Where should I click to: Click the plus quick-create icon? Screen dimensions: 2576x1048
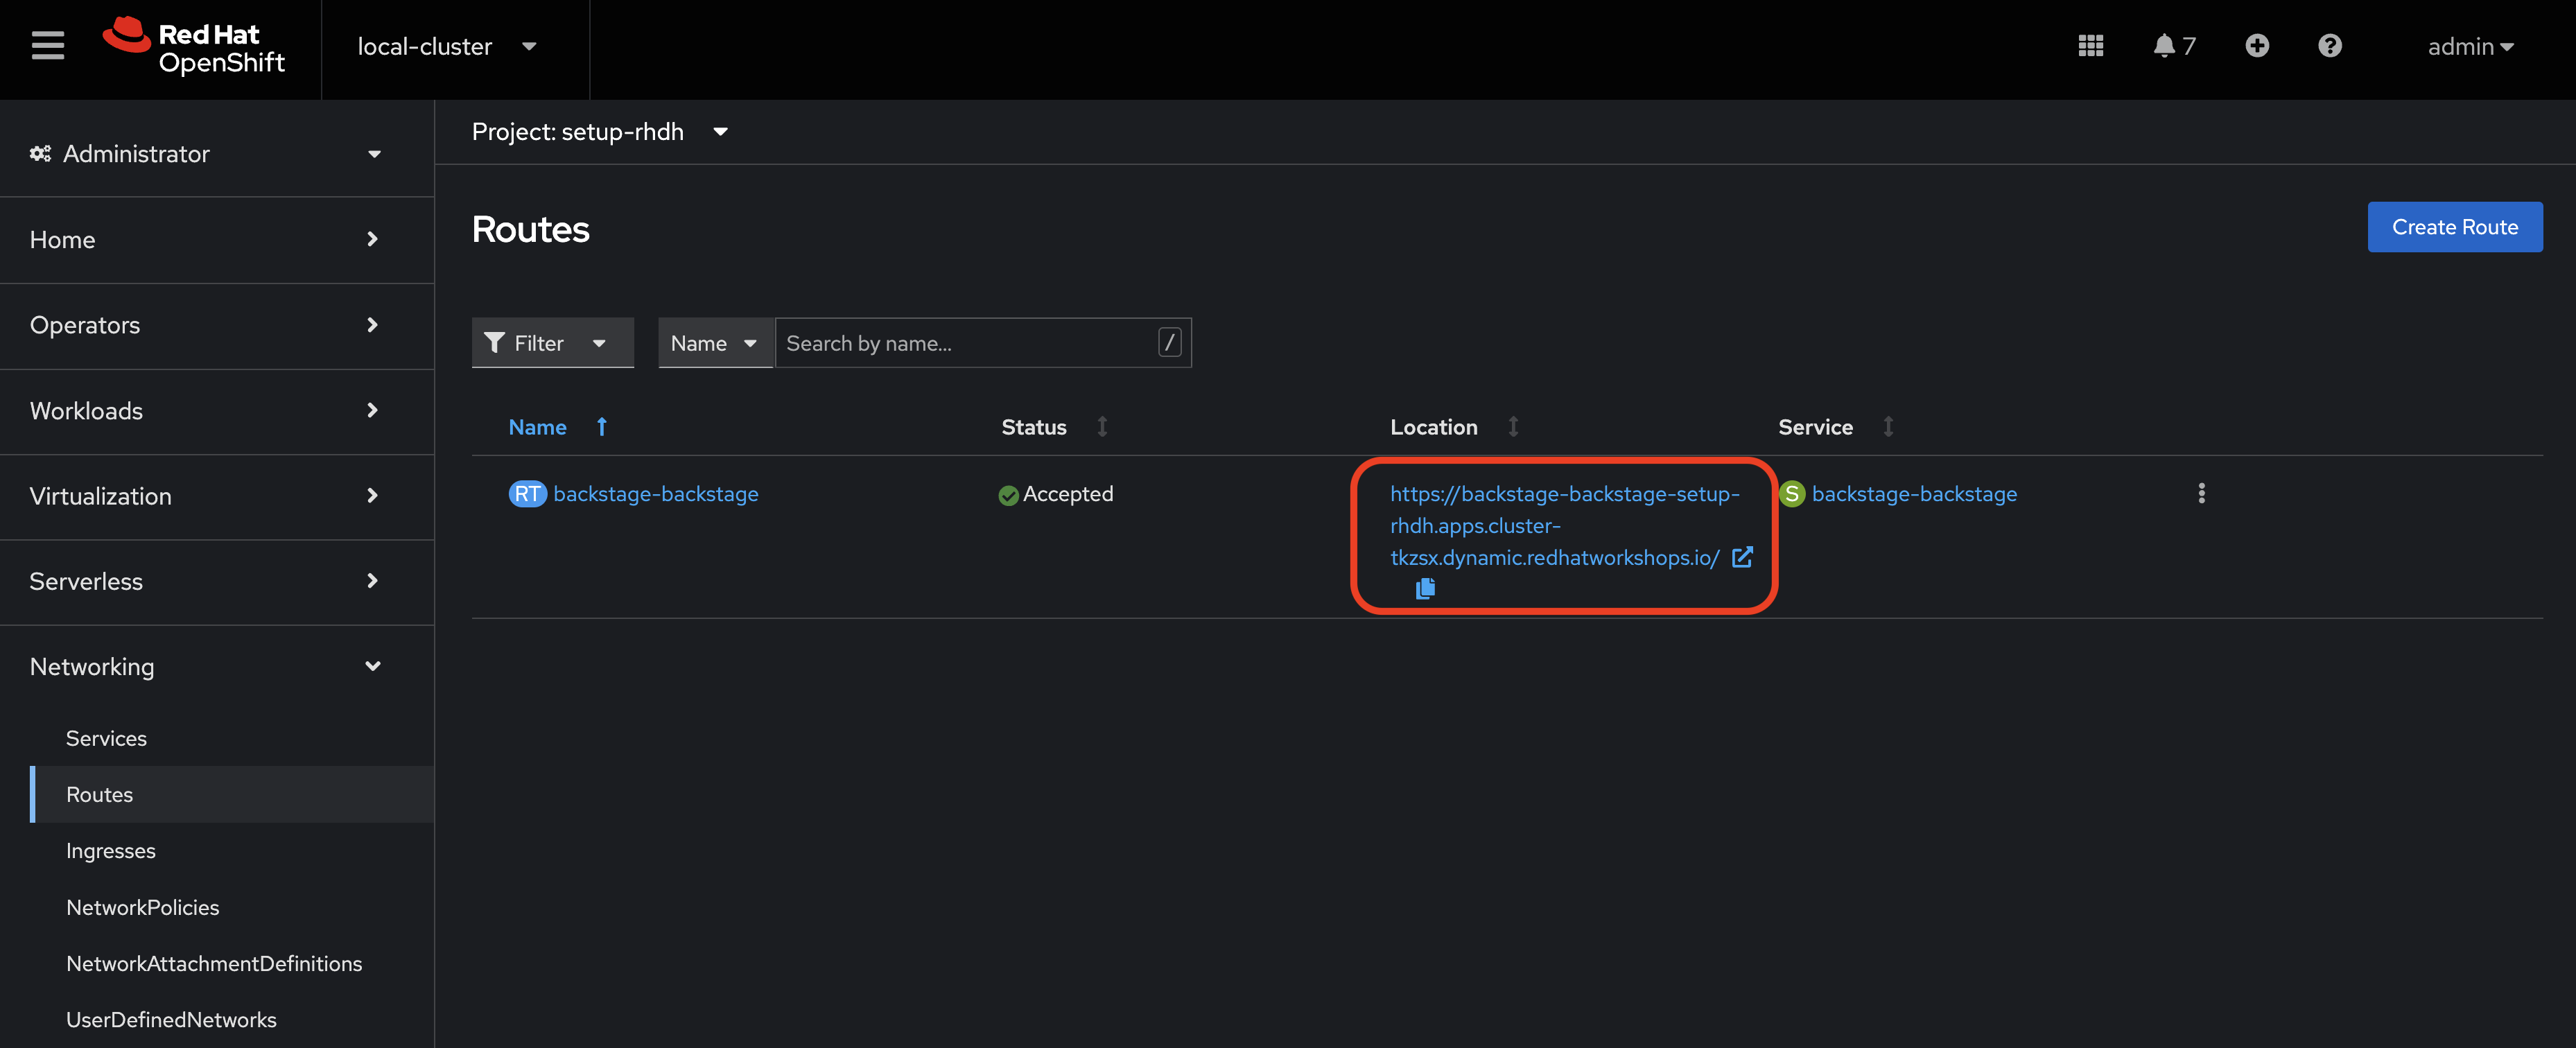click(x=2257, y=46)
